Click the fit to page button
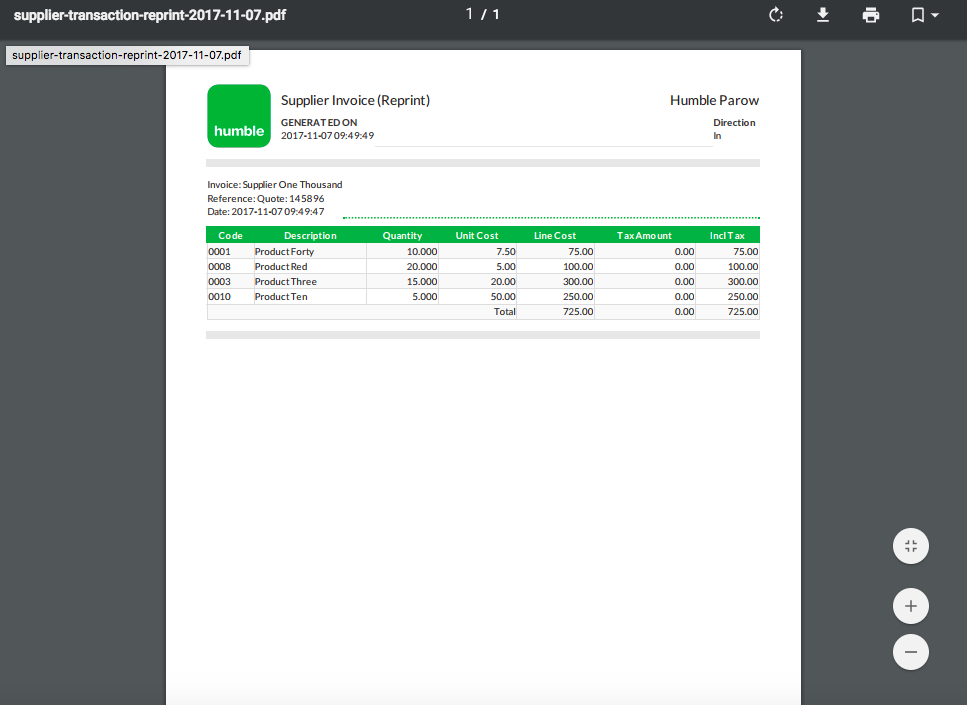This screenshot has height=705, width=967. (911, 546)
